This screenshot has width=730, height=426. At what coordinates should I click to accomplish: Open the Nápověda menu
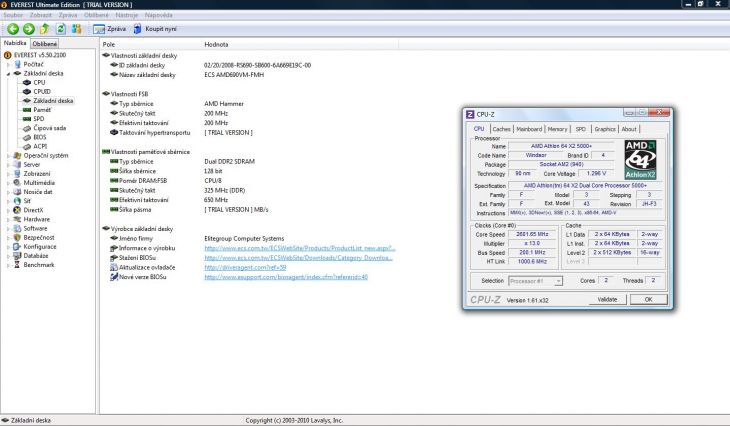tap(158, 15)
